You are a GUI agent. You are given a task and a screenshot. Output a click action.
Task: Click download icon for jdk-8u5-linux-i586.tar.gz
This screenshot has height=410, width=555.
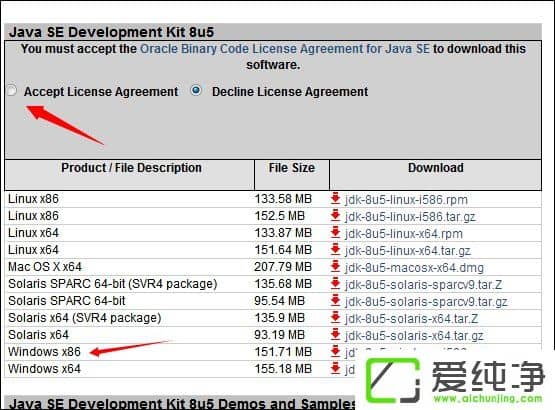[335, 216]
